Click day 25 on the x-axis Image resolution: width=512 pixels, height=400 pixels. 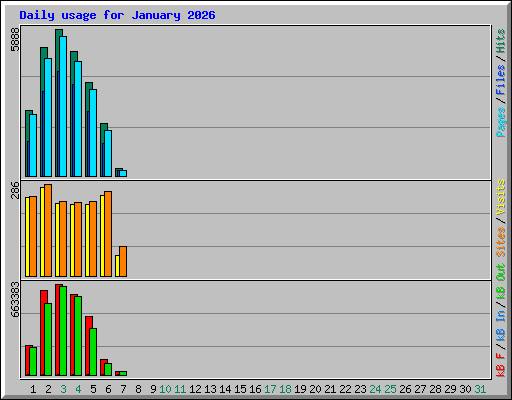(390, 389)
